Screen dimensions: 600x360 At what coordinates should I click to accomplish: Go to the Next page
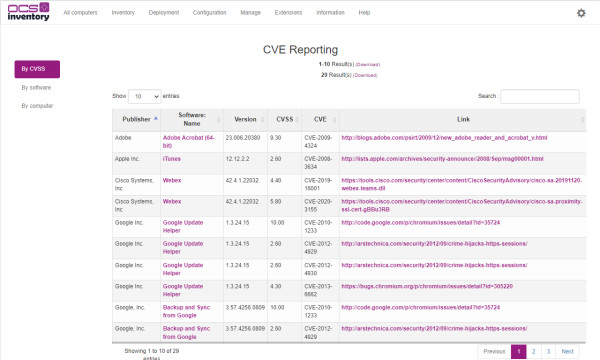click(x=567, y=352)
